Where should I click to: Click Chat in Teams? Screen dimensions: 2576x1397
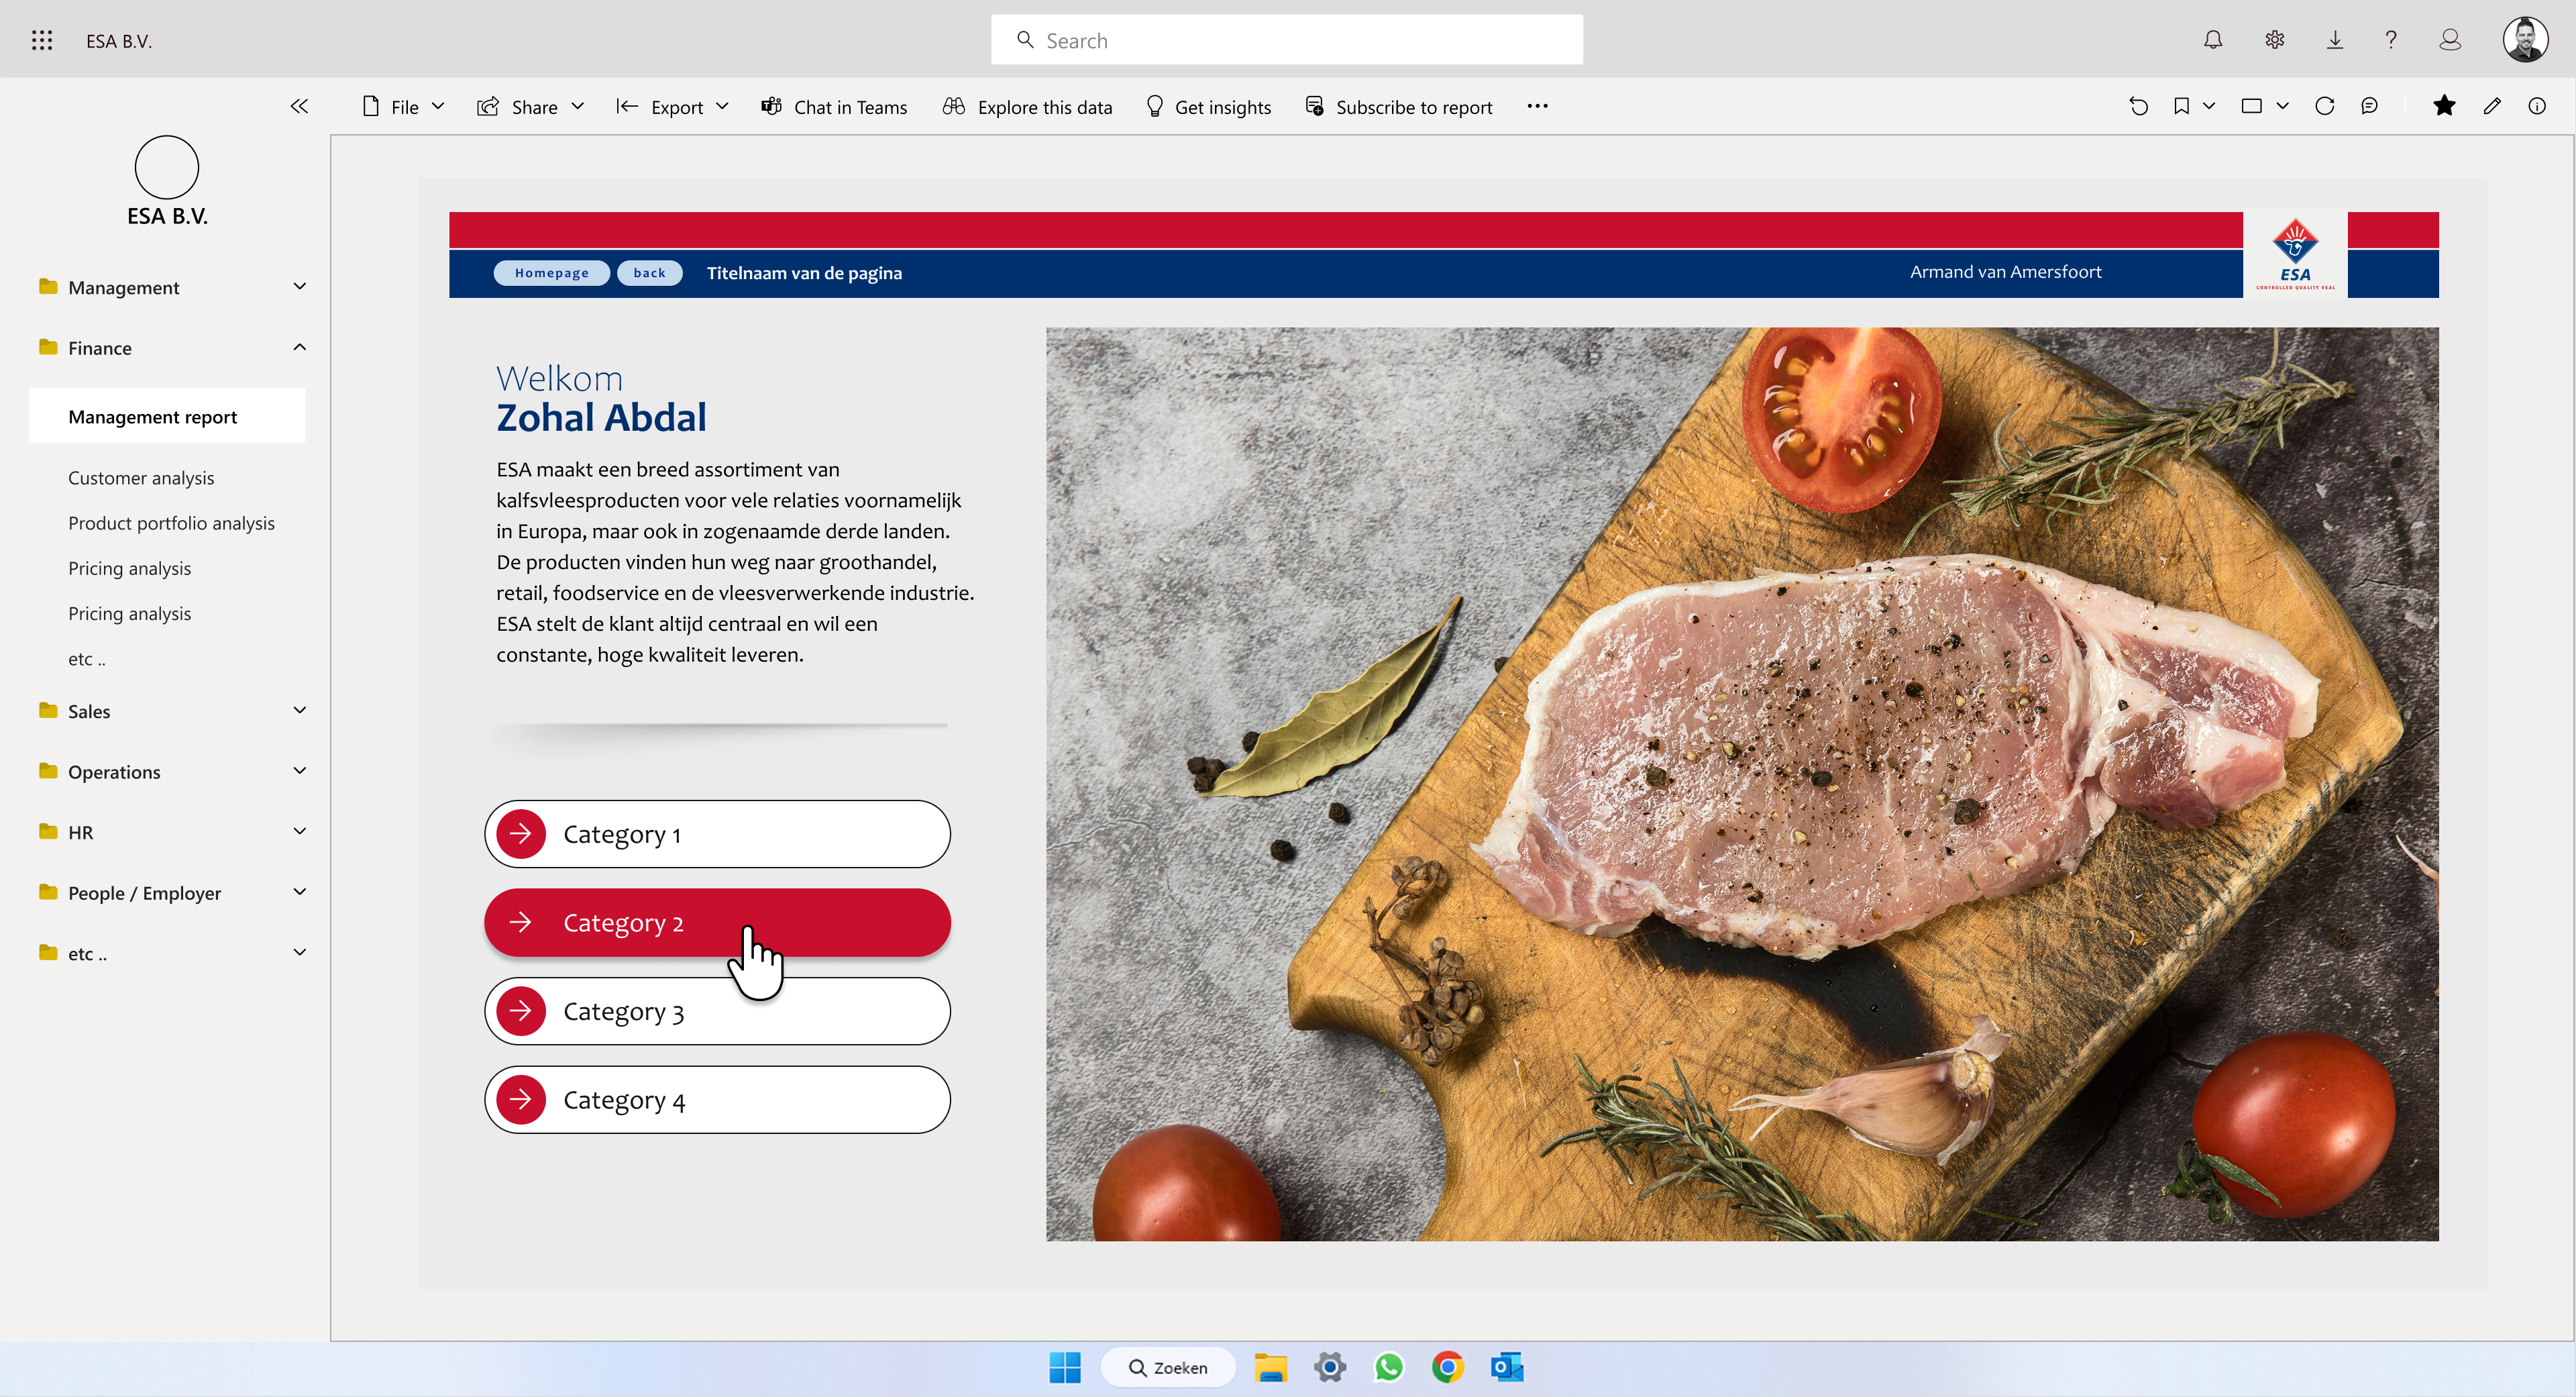click(834, 107)
